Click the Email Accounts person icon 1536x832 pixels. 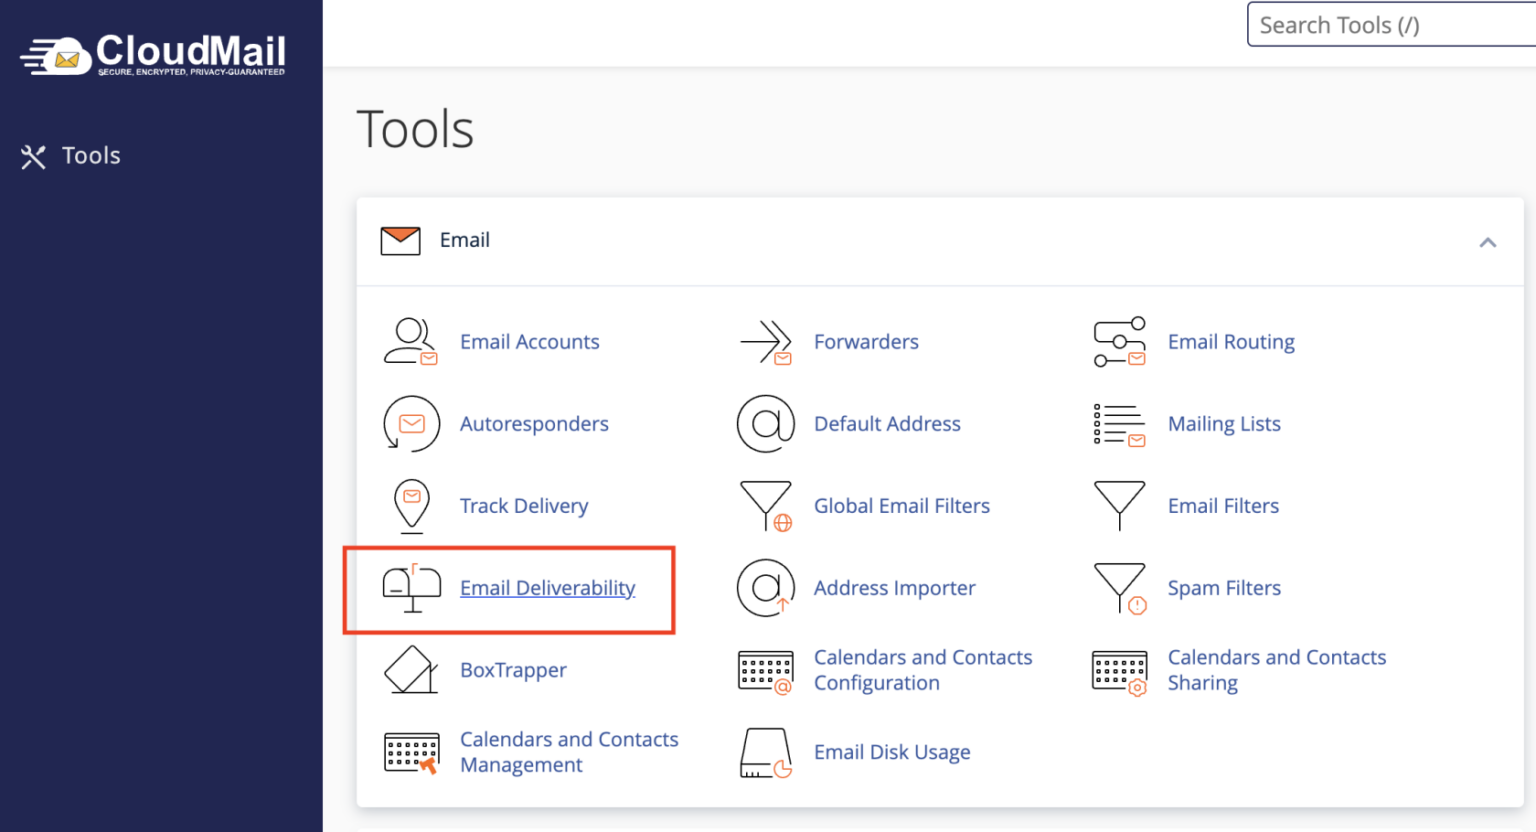point(410,342)
